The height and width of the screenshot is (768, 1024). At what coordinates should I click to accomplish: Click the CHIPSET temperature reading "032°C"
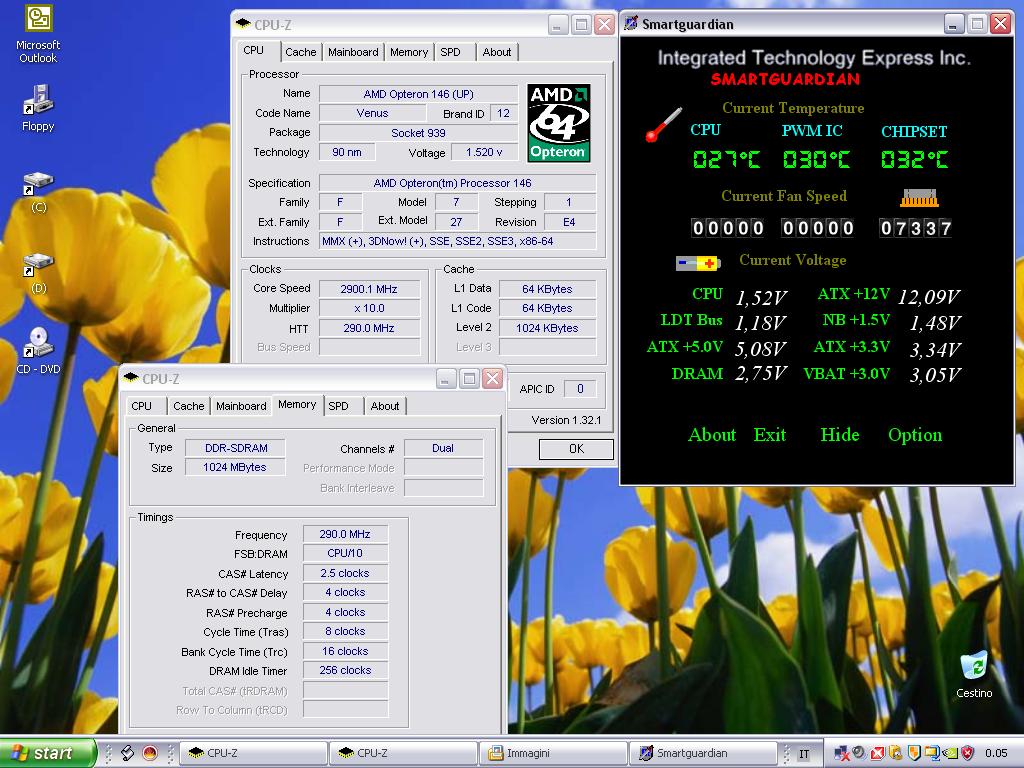point(914,159)
